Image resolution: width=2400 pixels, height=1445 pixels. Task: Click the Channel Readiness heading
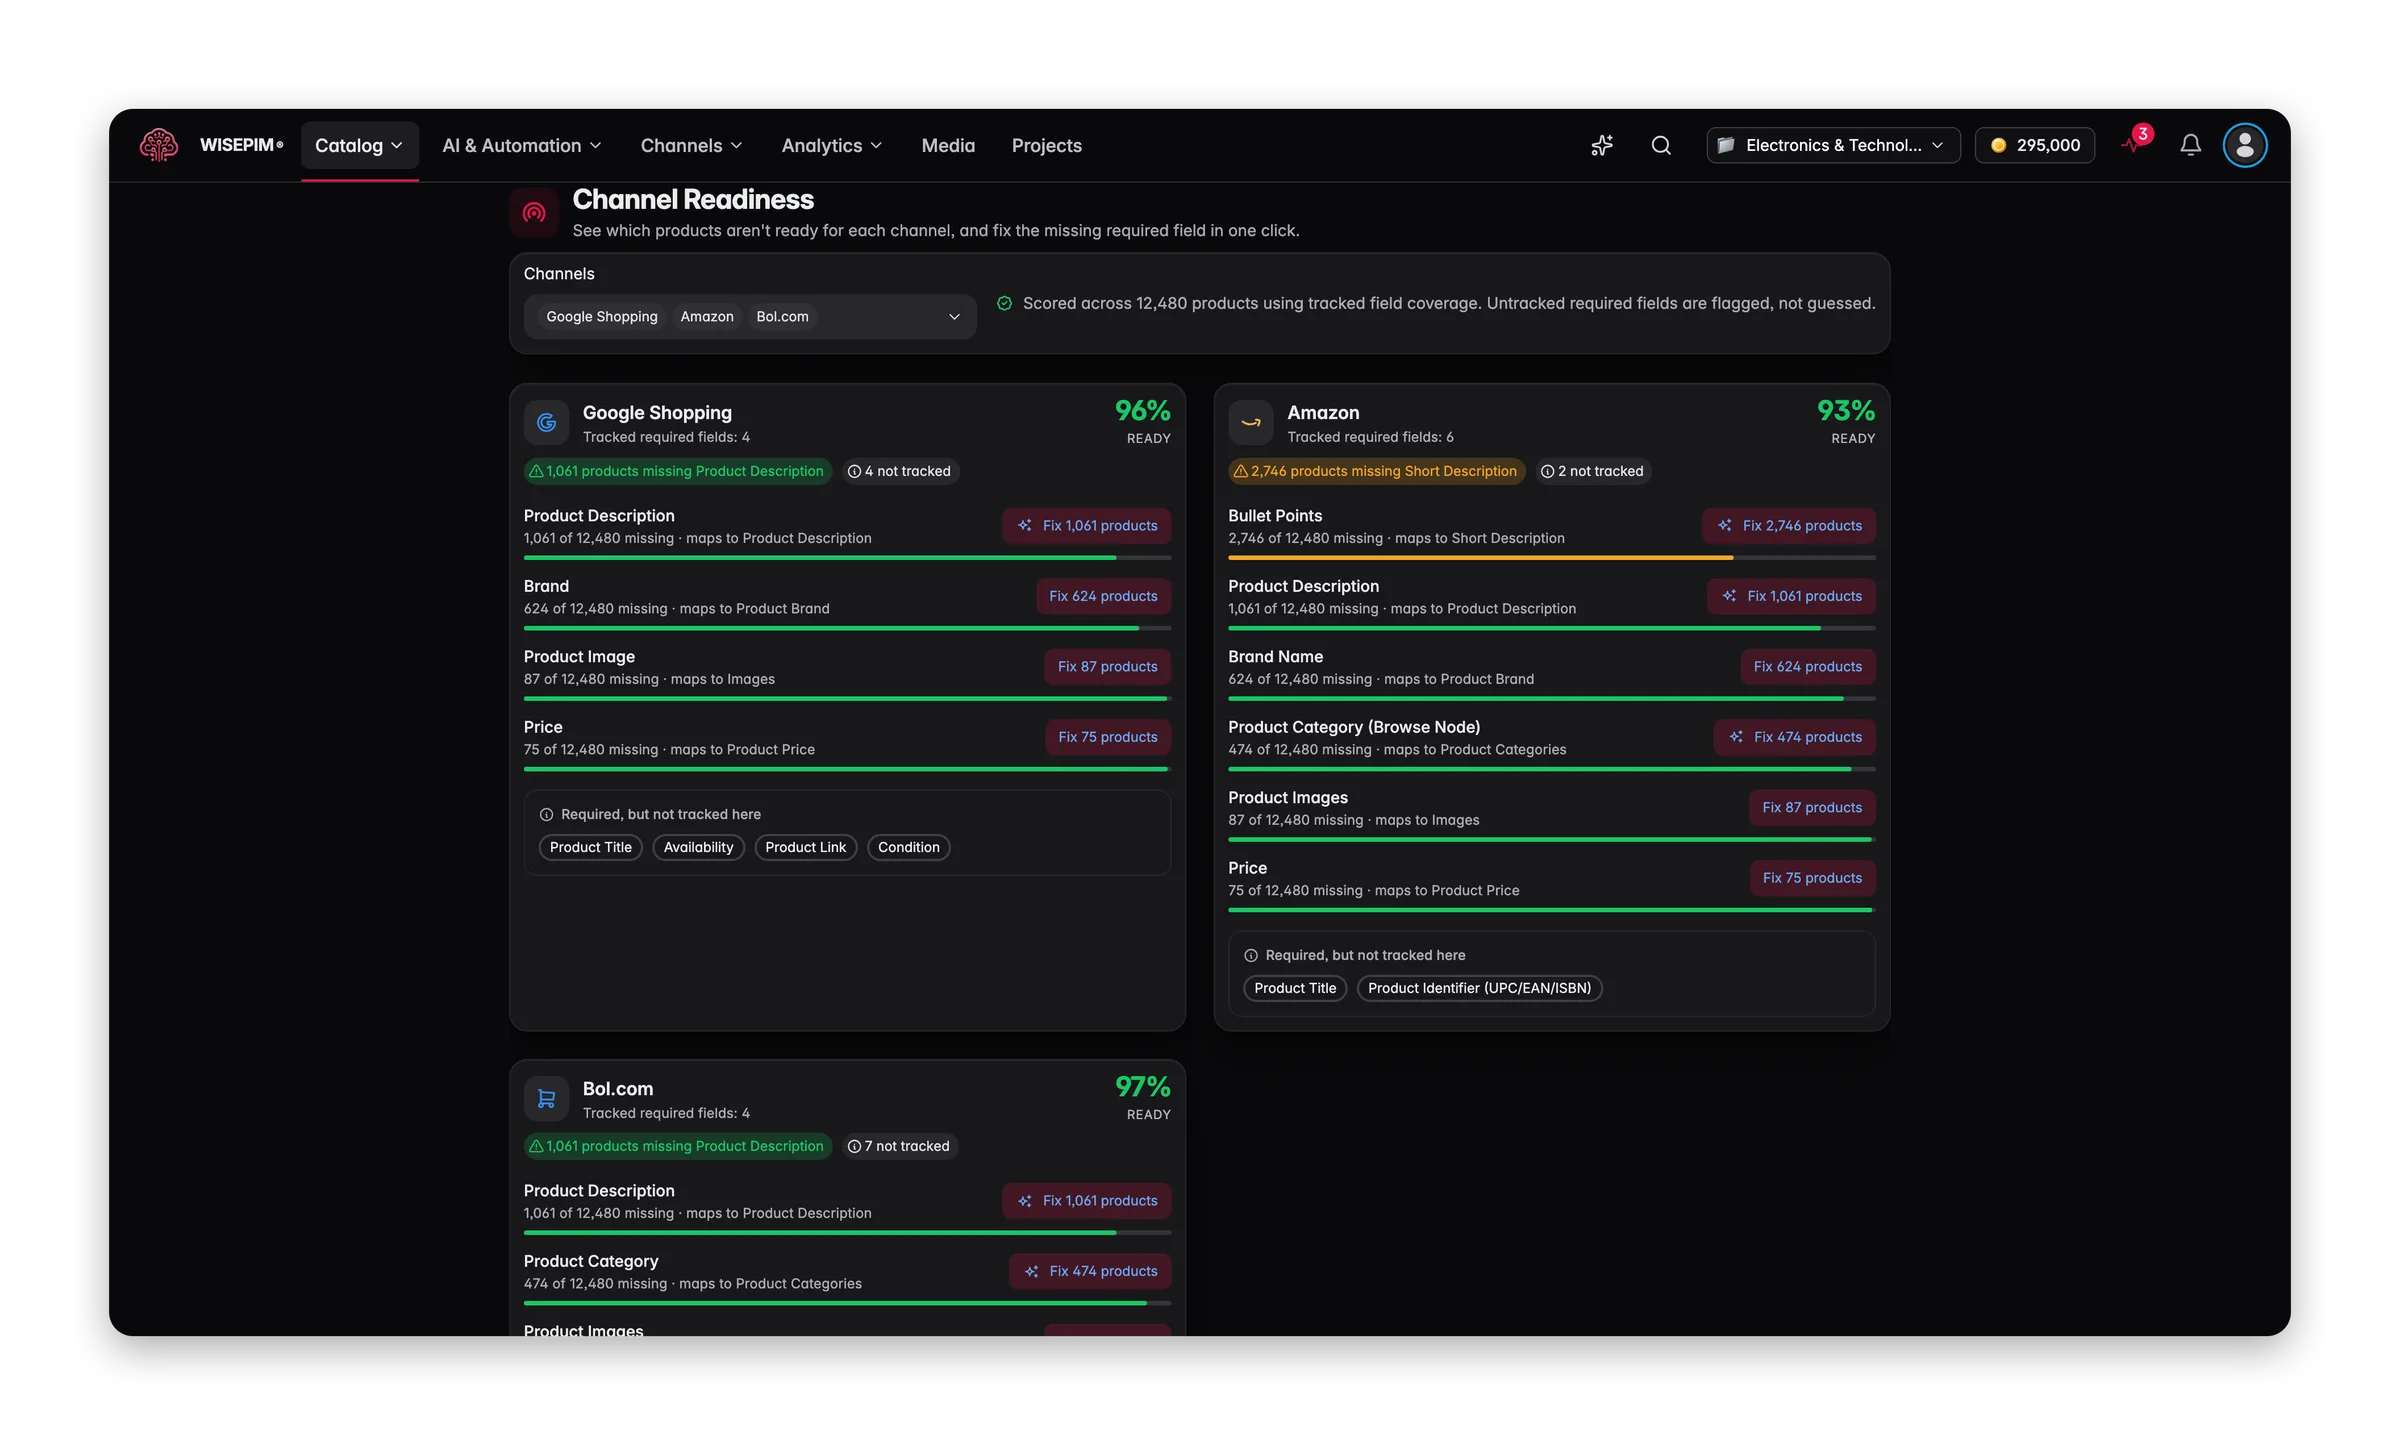[693, 200]
